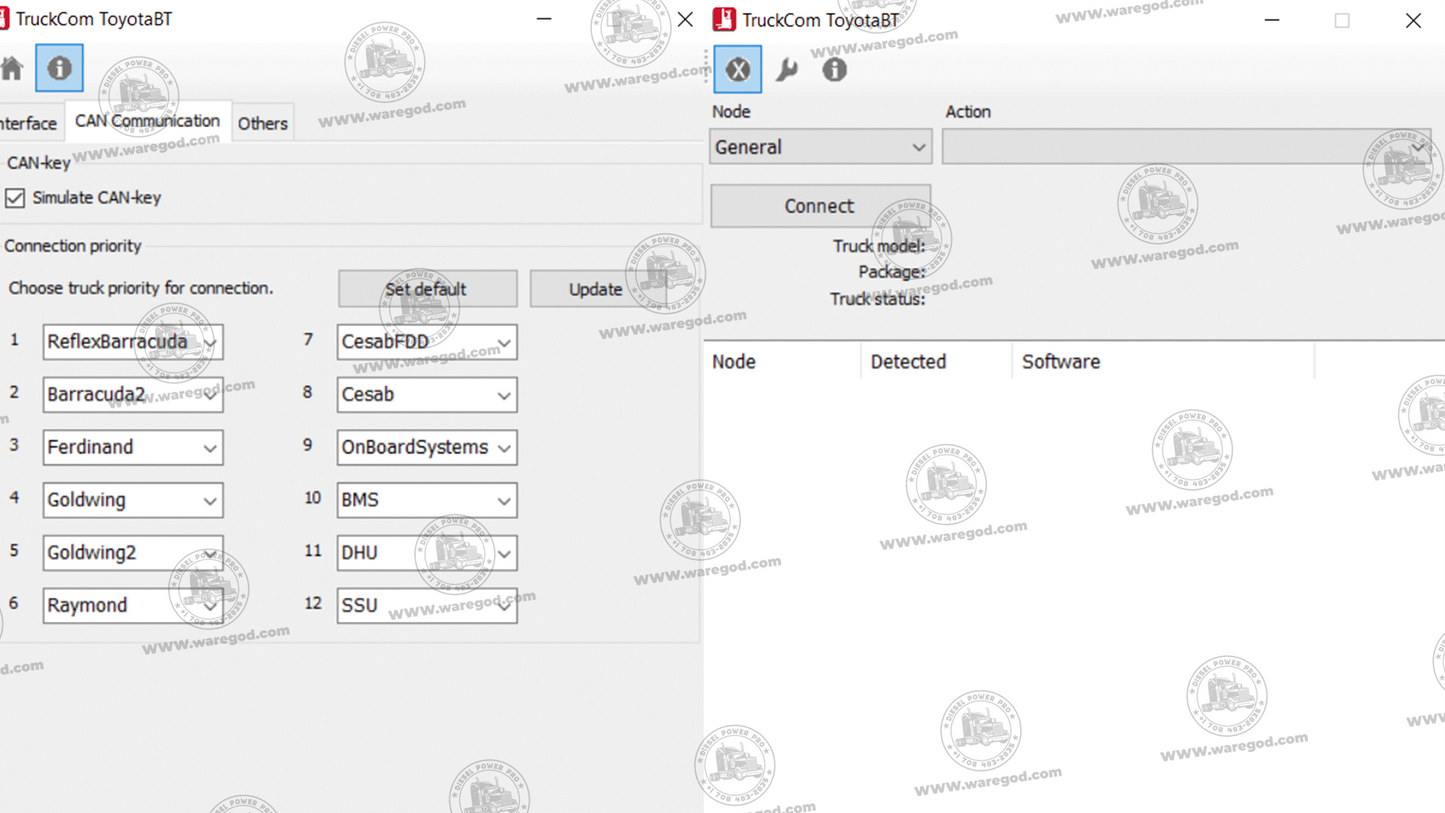Image resolution: width=1445 pixels, height=813 pixels.
Task: Click the 'Package:' label
Action: 891,272
